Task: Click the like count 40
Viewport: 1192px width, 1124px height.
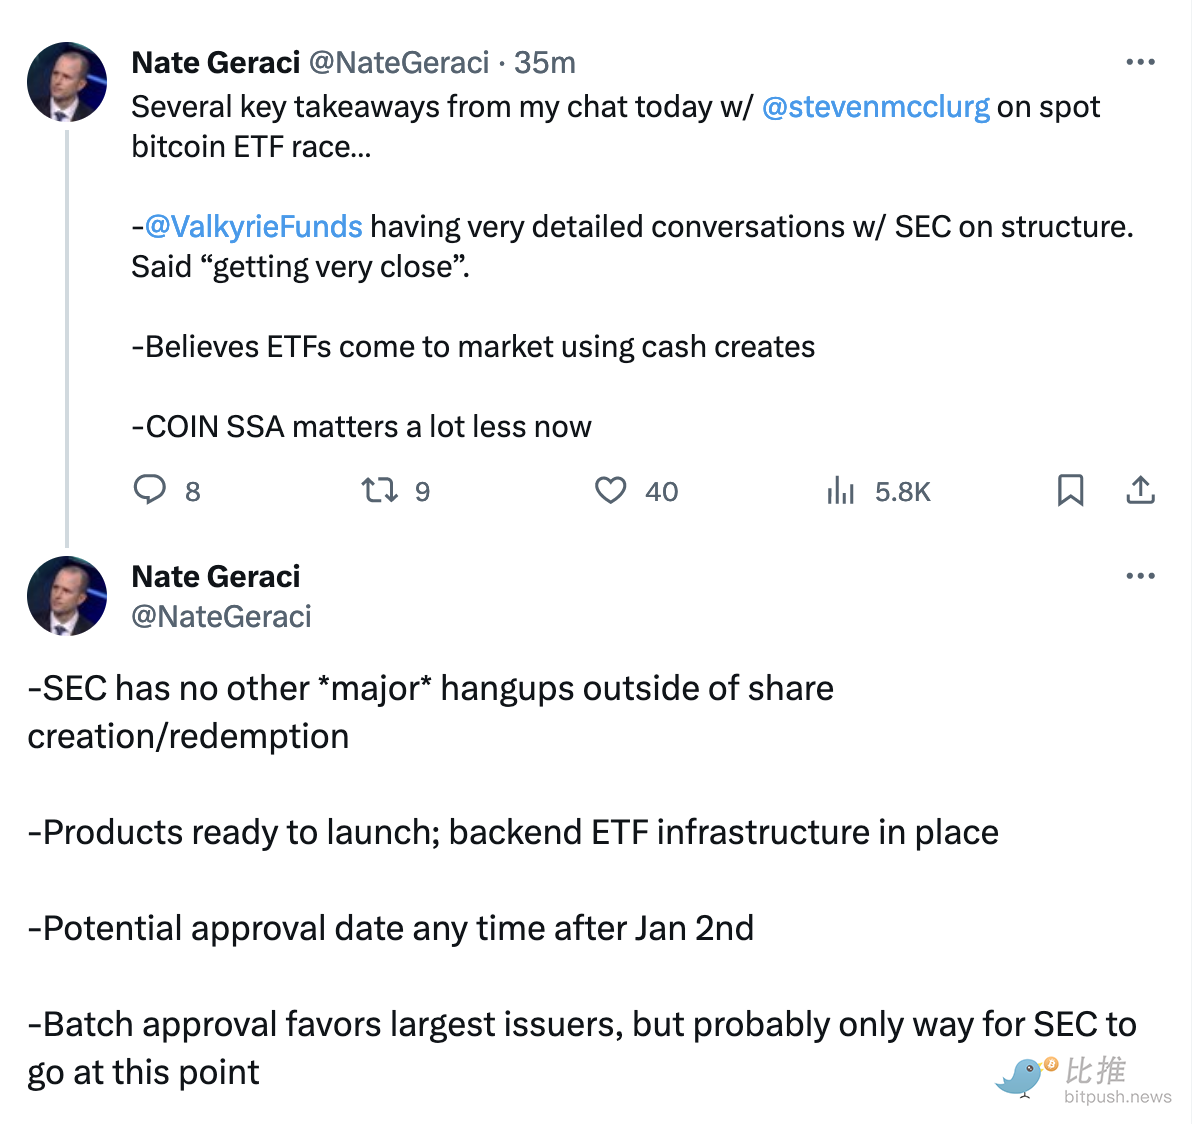Action: [661, 492]
